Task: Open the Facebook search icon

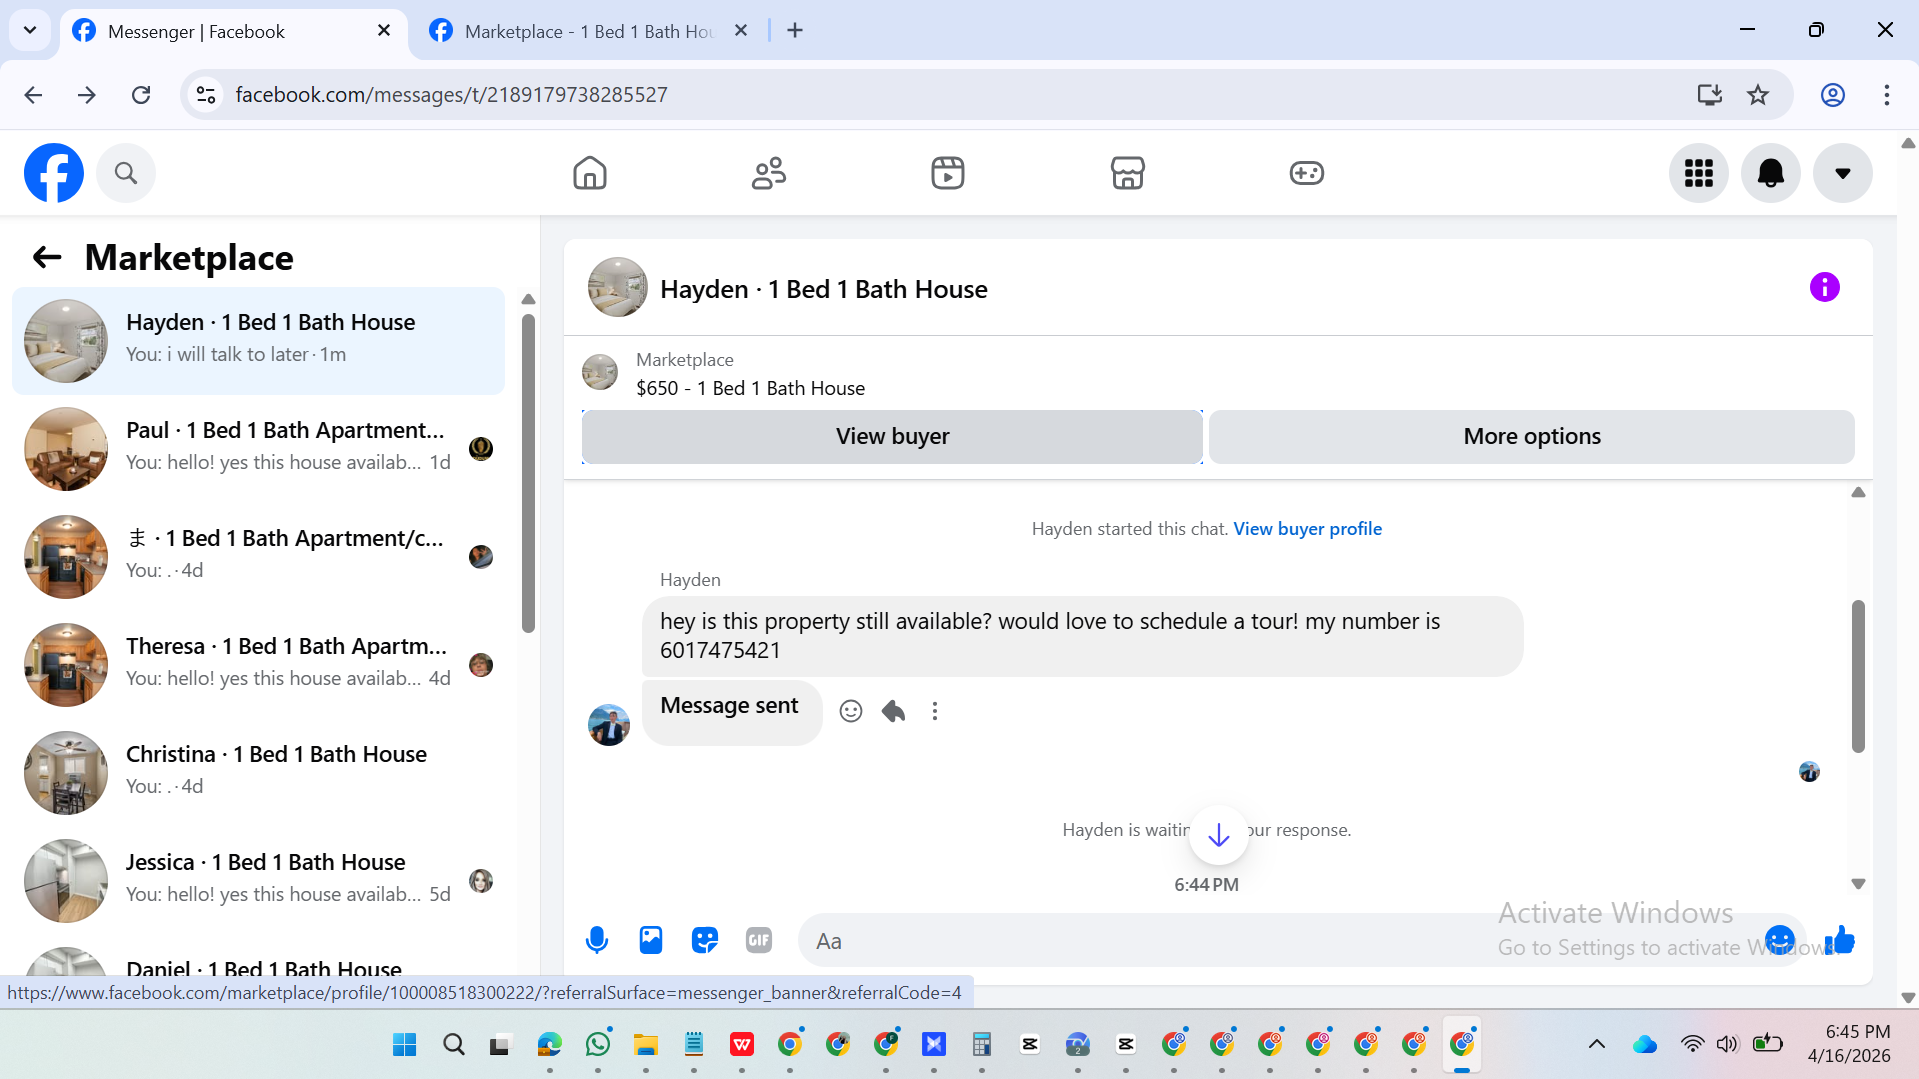Action: pyautogui.click(x=126, y=173)
